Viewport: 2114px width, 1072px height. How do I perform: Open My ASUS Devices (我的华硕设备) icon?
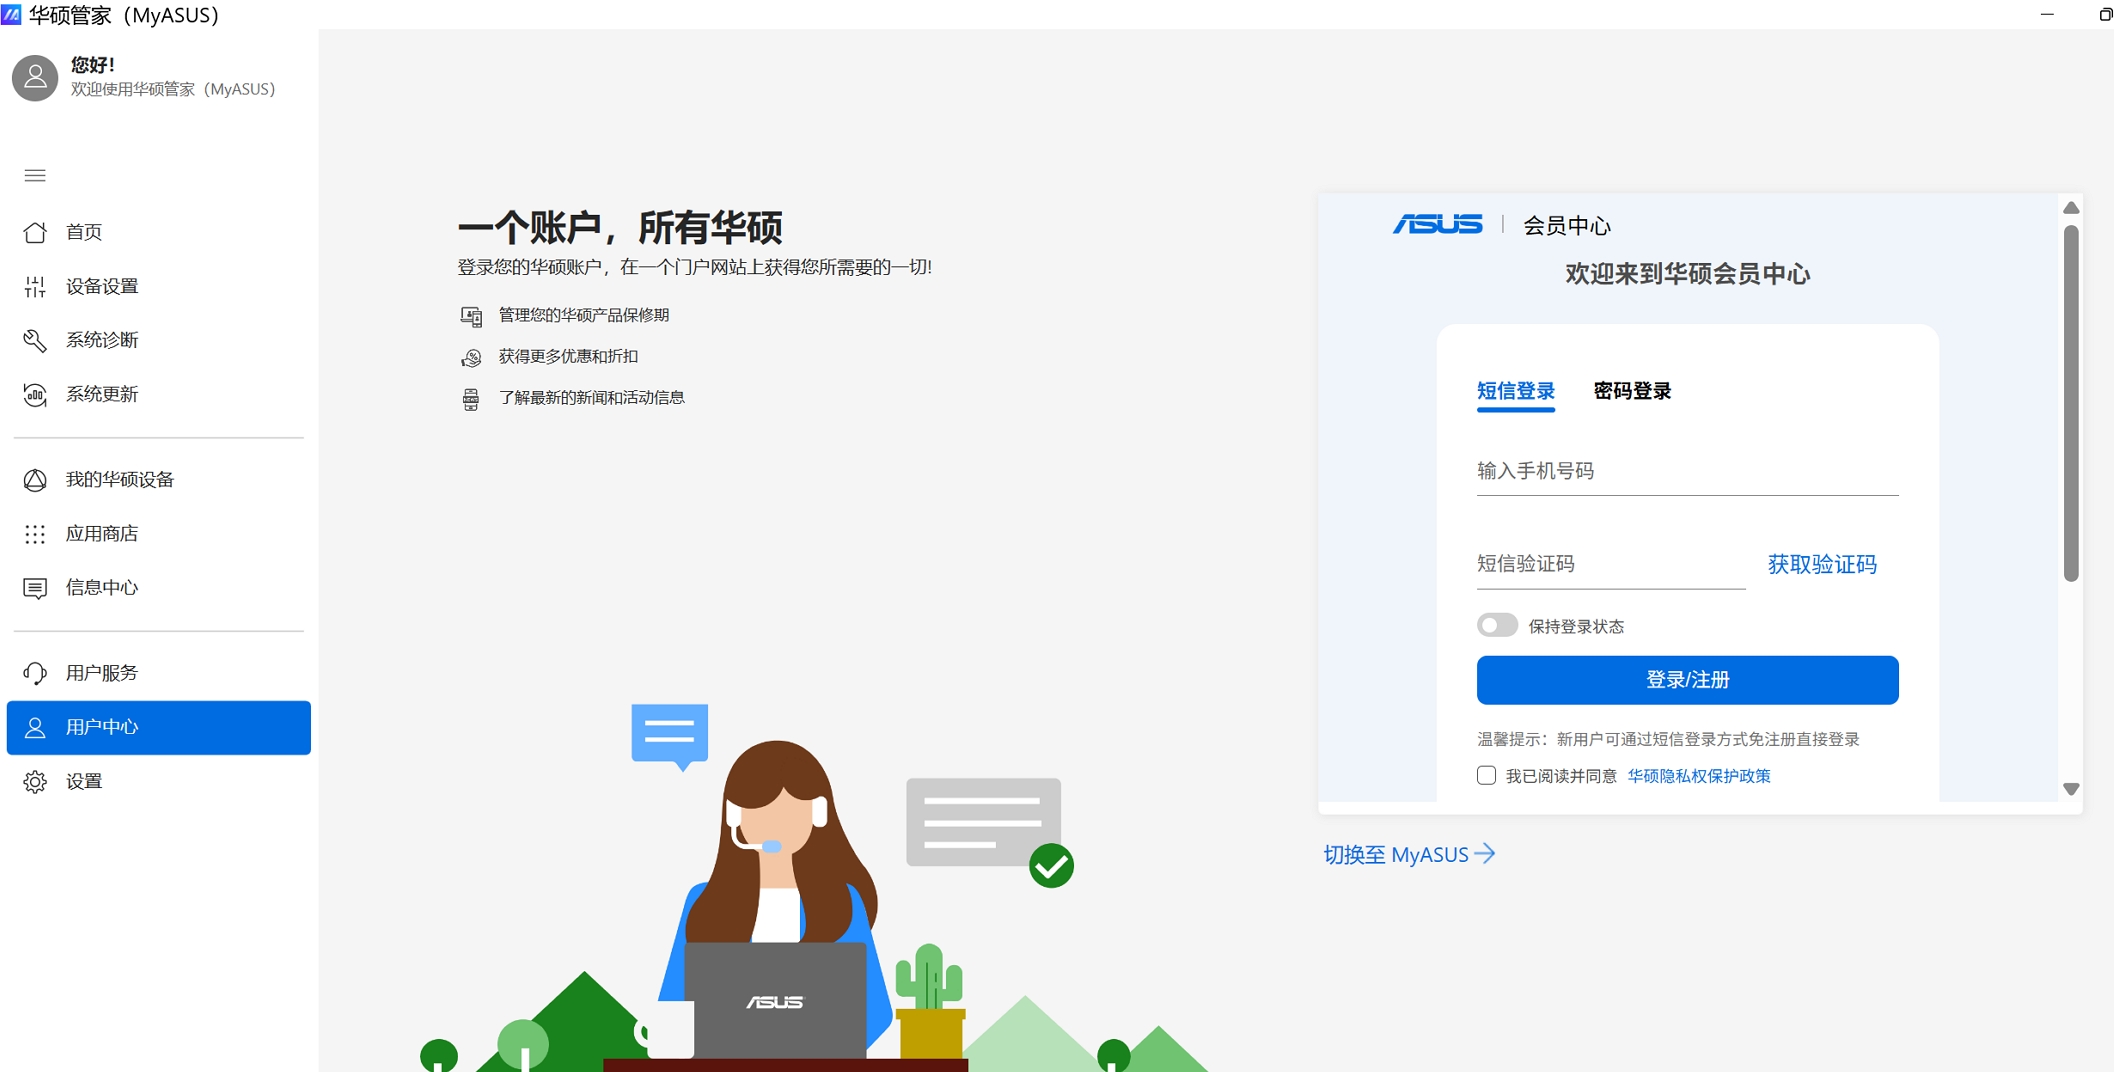[35, 480]
